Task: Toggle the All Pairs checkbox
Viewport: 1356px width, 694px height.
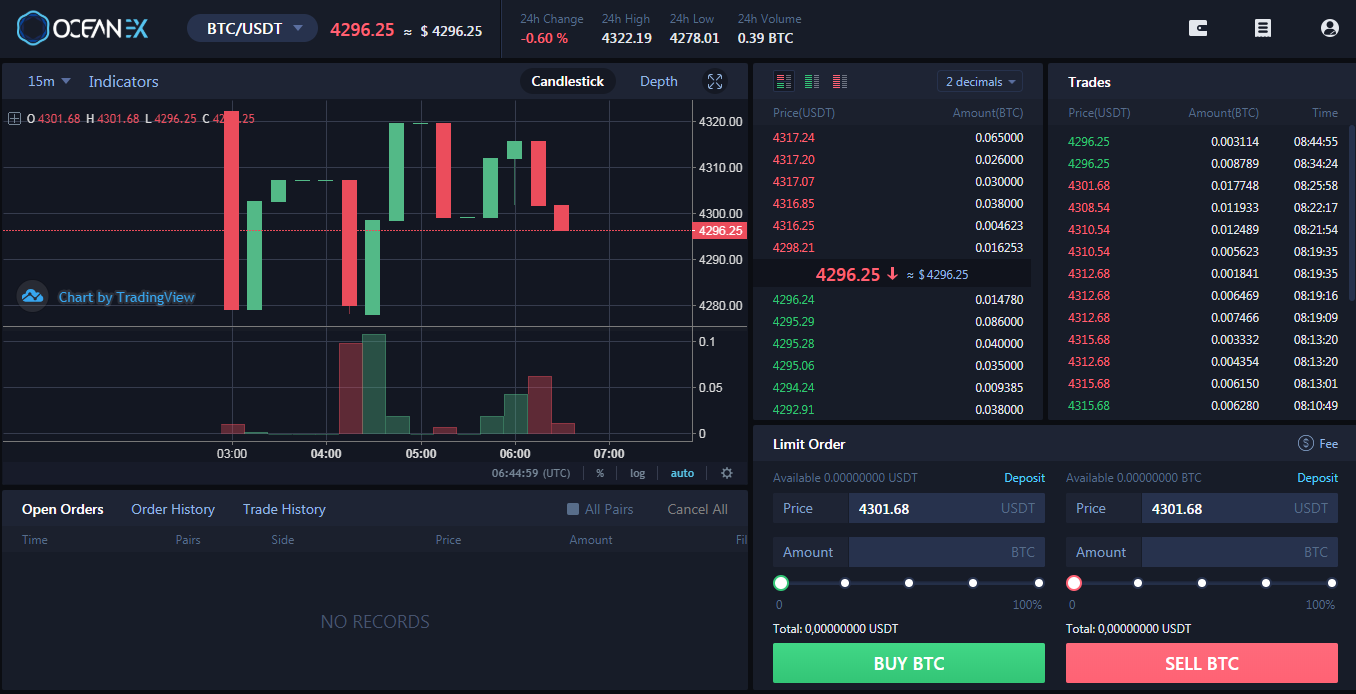Action: (x=573, y=509)
